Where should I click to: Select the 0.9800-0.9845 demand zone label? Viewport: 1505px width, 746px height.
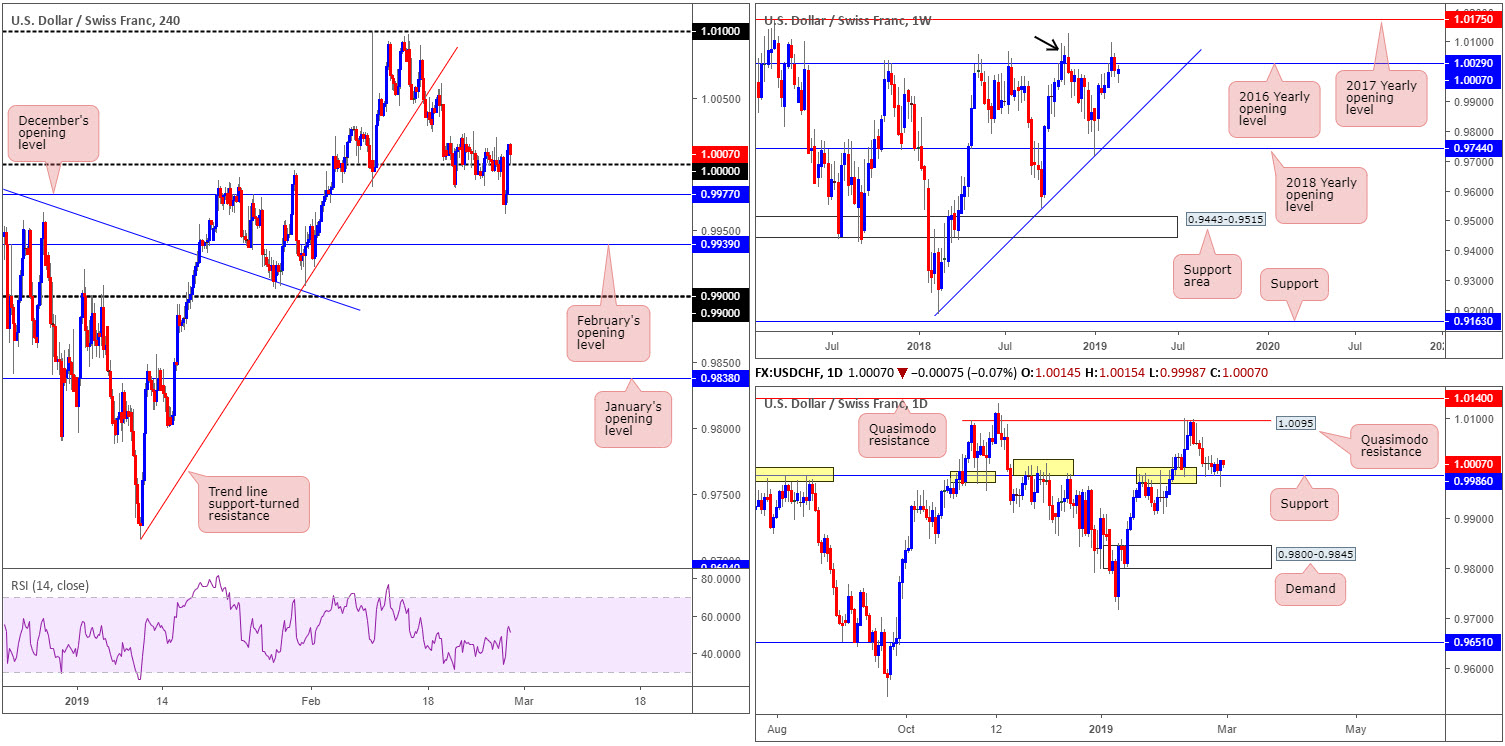coord(1315,553)
